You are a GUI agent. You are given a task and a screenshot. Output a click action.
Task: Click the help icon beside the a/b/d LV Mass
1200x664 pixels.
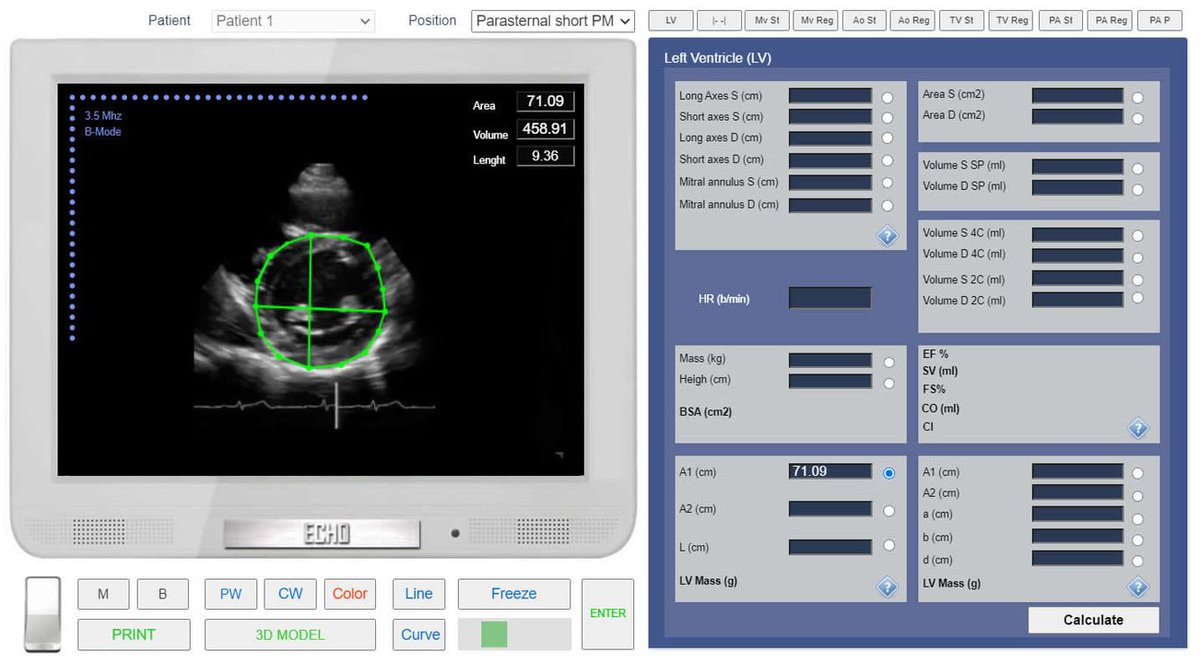tap(1138, 587)
